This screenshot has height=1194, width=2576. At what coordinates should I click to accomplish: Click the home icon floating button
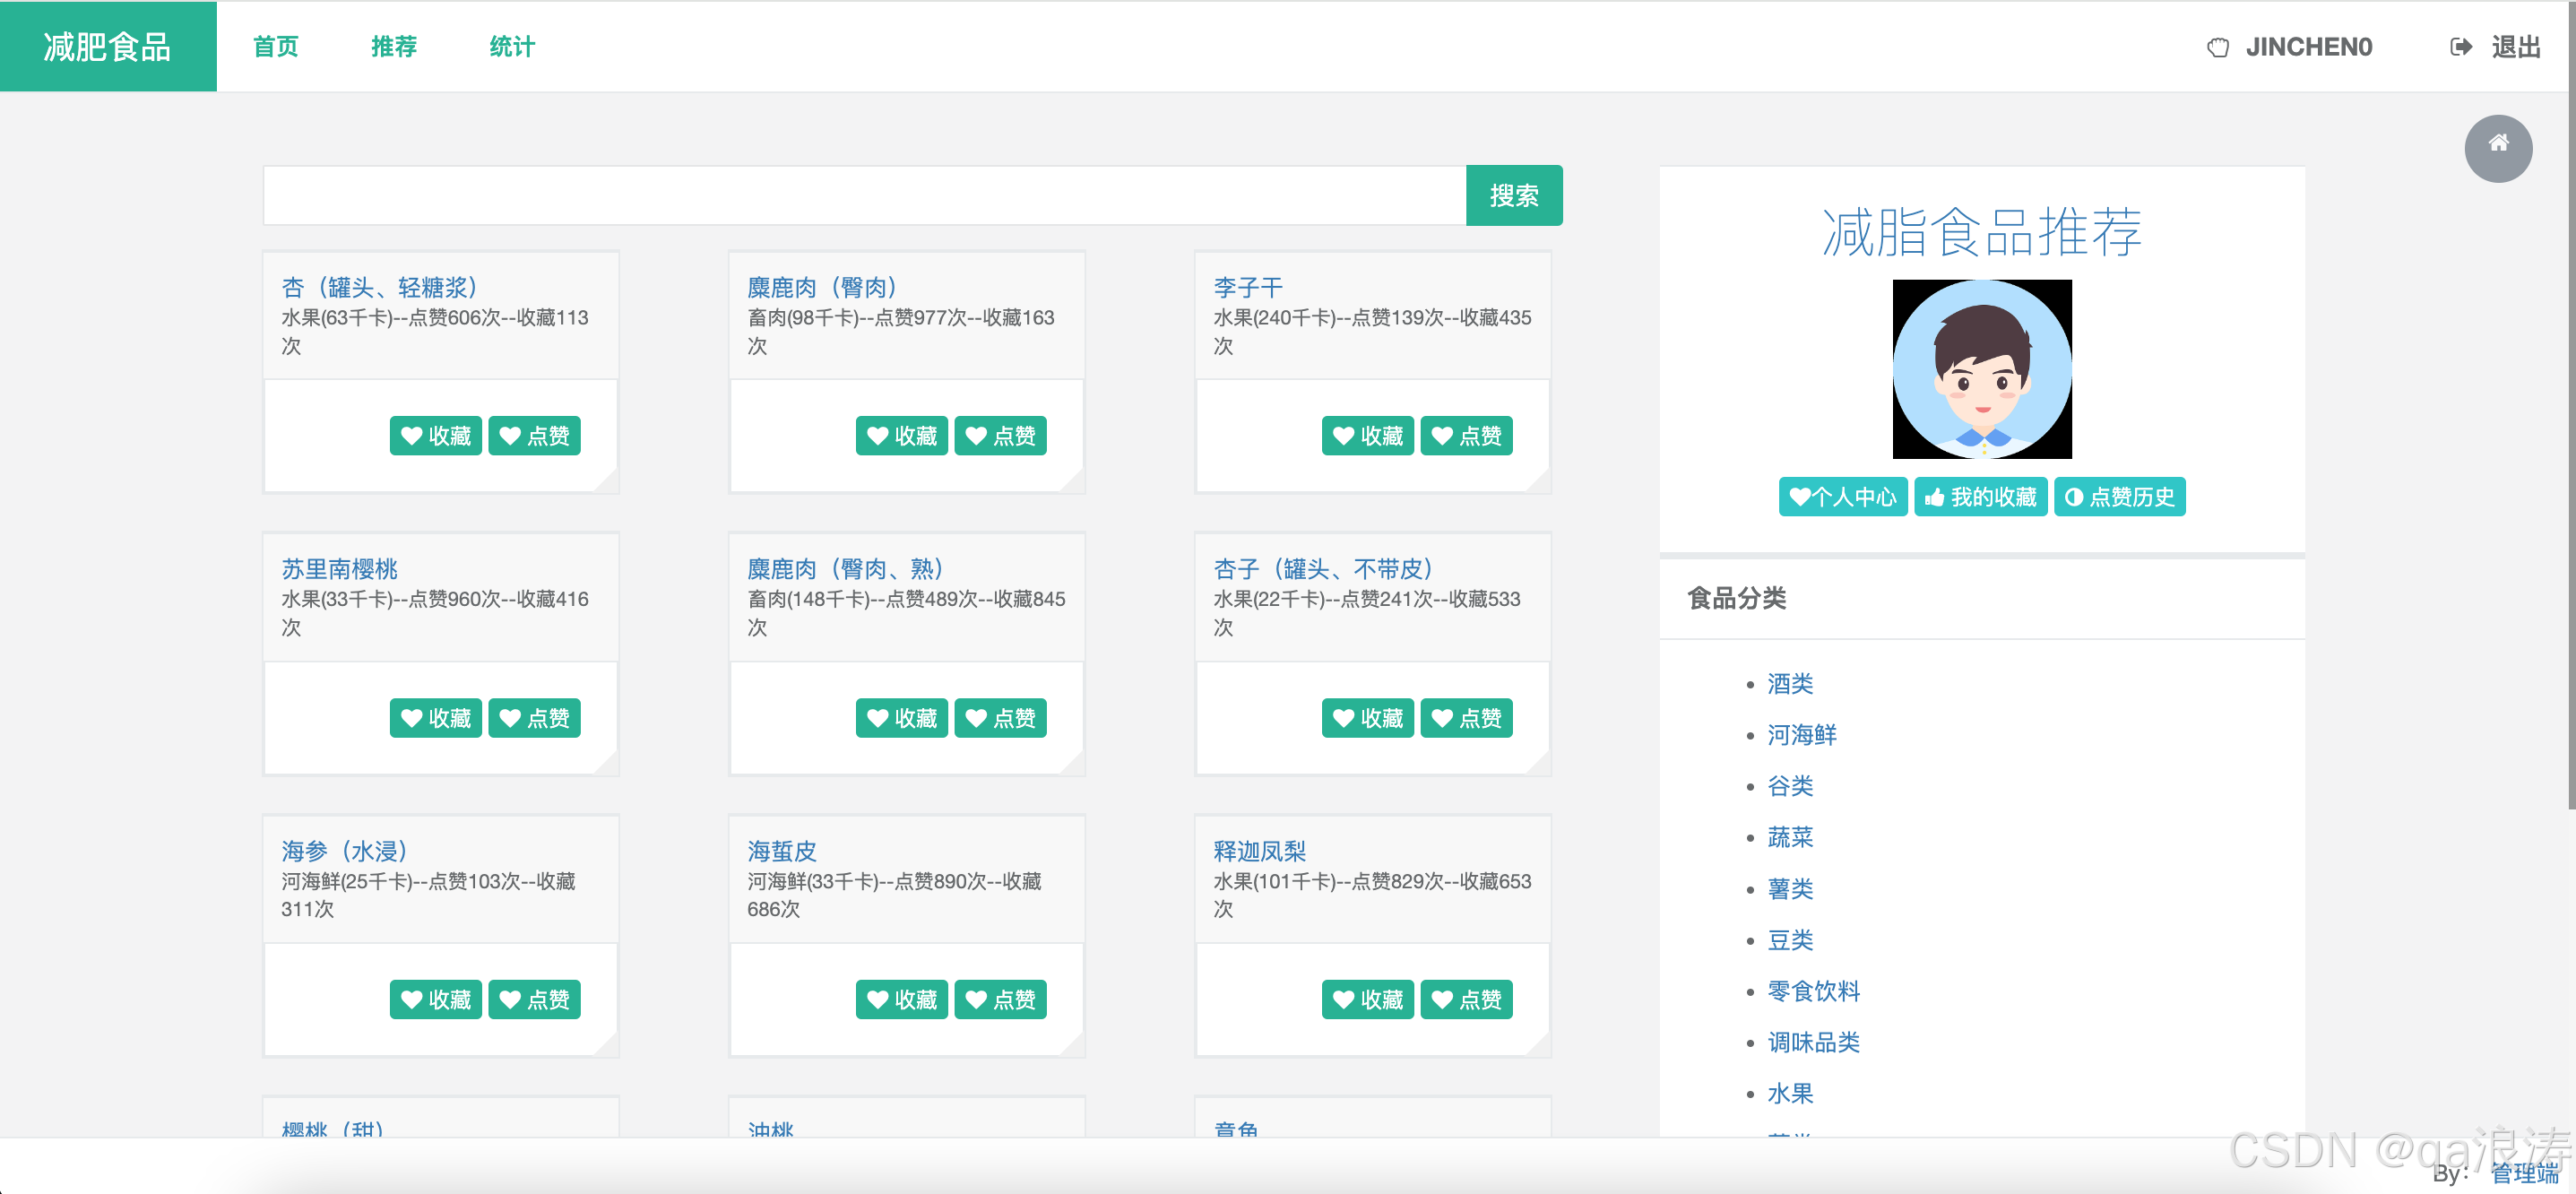point(2497,148)
